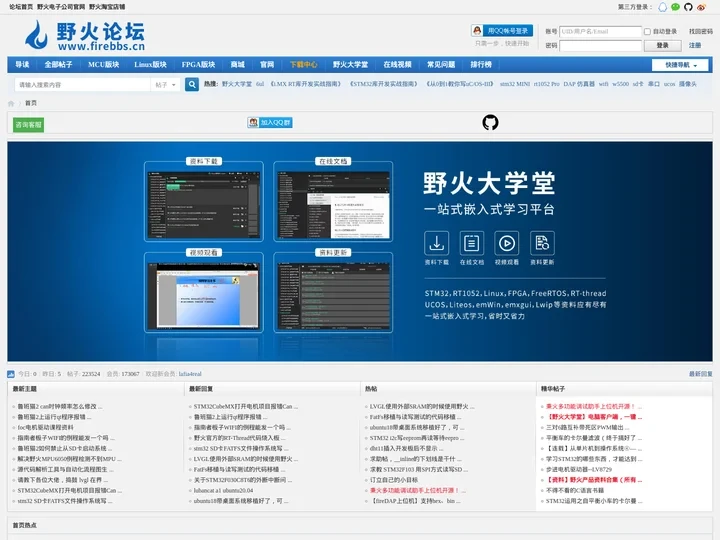Open the 步进电机驱动器--LV8729 thread
Screen dimensions: 720x540
[x=579, y=470]
